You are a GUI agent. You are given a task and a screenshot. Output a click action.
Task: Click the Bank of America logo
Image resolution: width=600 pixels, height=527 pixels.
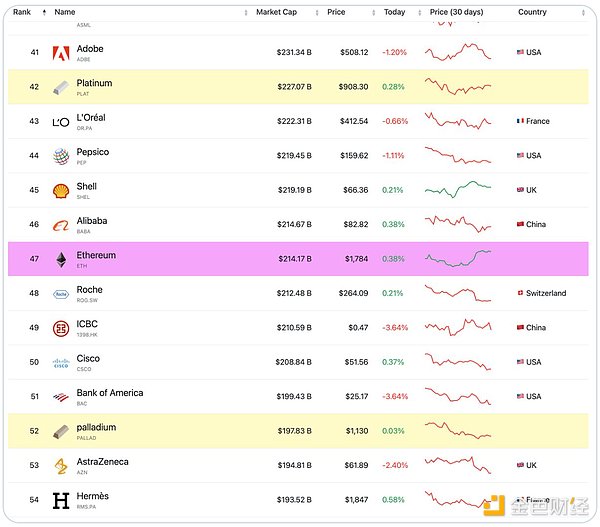click(61, 397)
